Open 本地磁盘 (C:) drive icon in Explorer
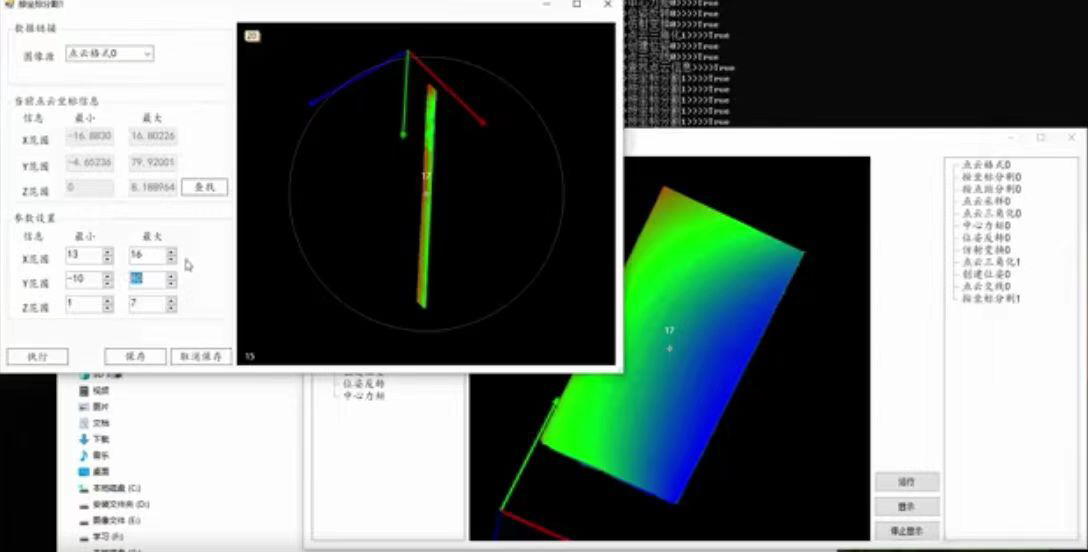1088x552 pixels. [84, 488]
